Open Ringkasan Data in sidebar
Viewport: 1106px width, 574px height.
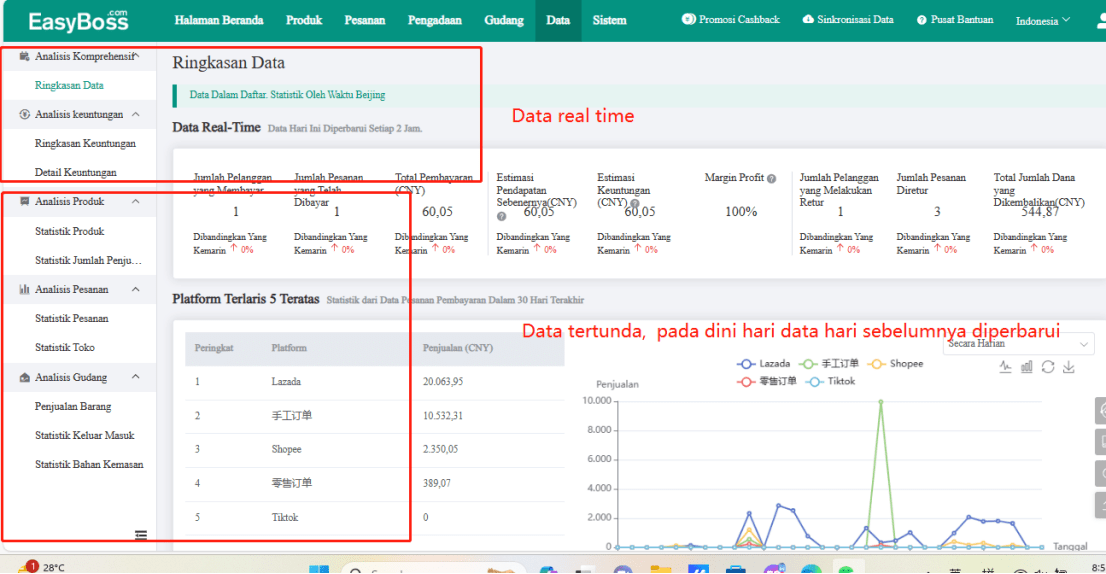[x=69, y=85]
